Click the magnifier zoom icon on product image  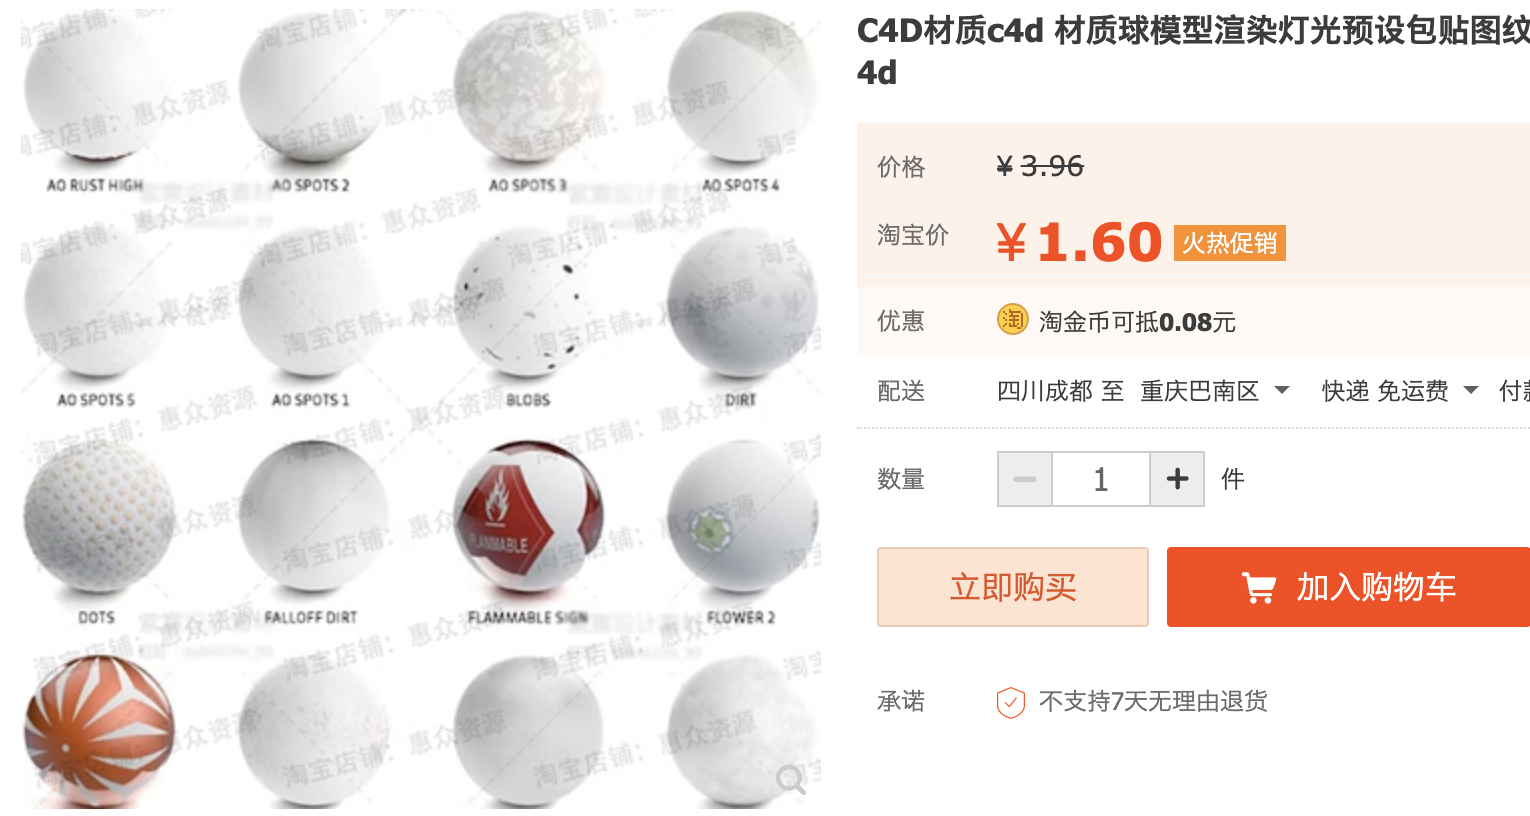tap(790, 779)
